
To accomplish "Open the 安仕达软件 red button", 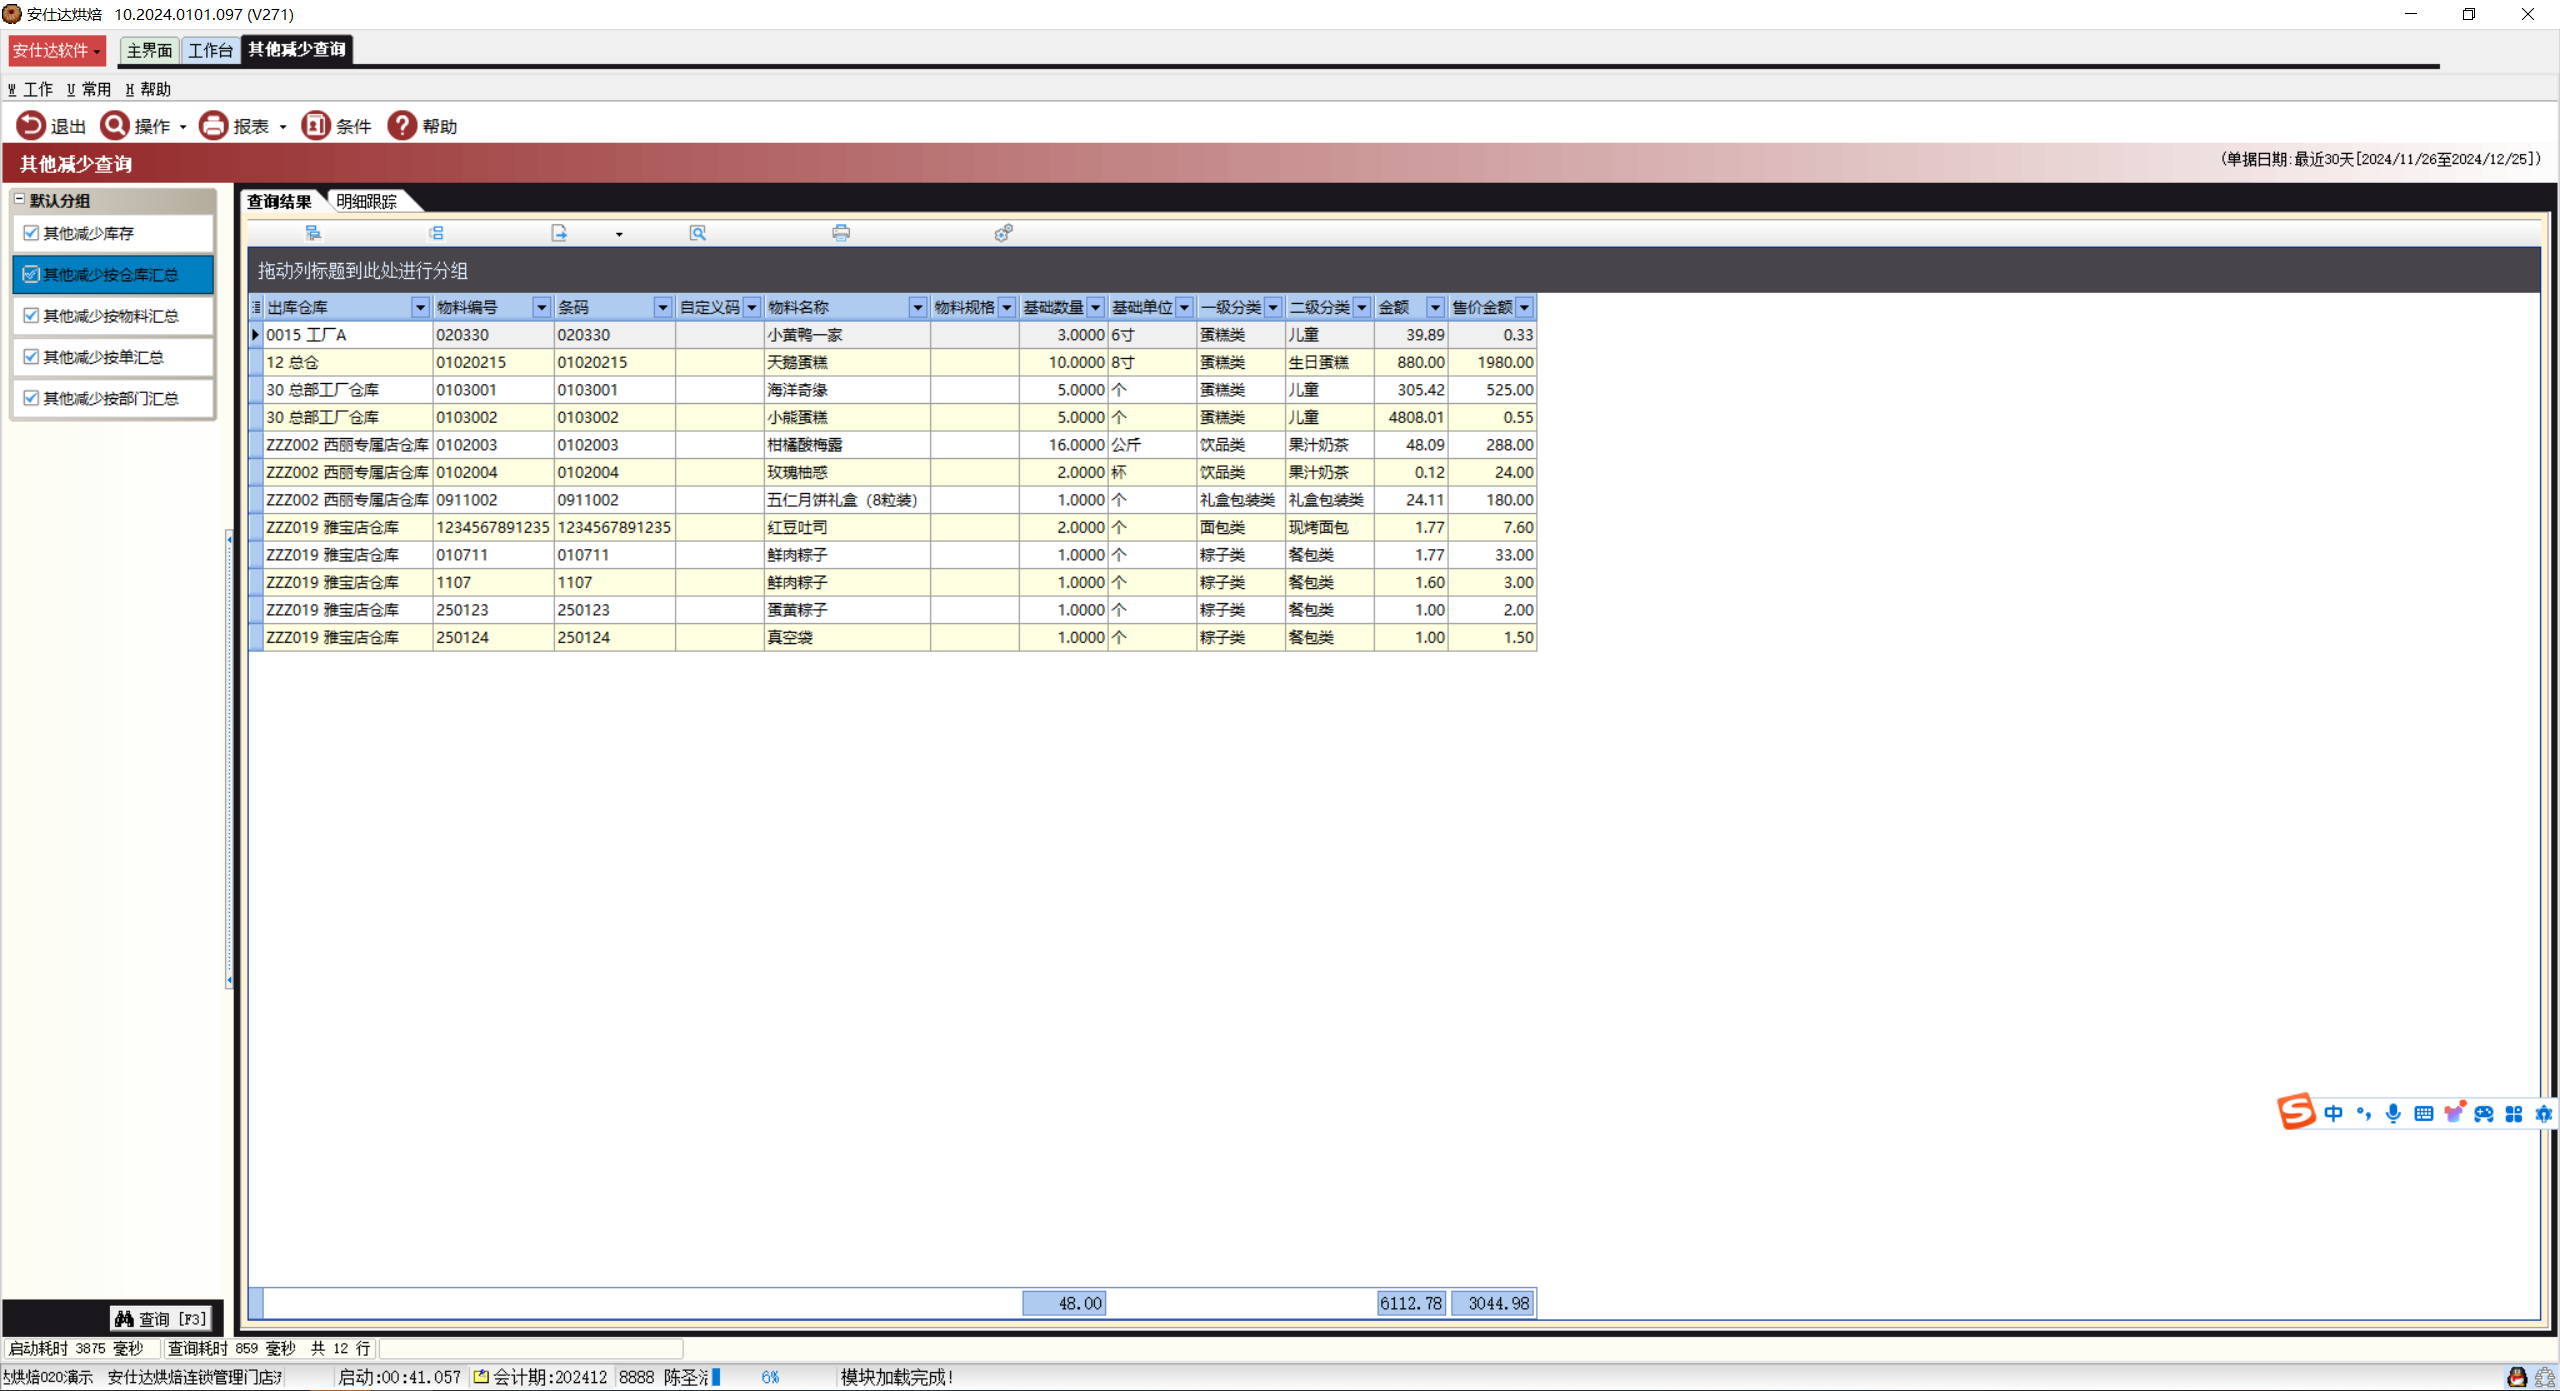I will (x=56, y=50).
